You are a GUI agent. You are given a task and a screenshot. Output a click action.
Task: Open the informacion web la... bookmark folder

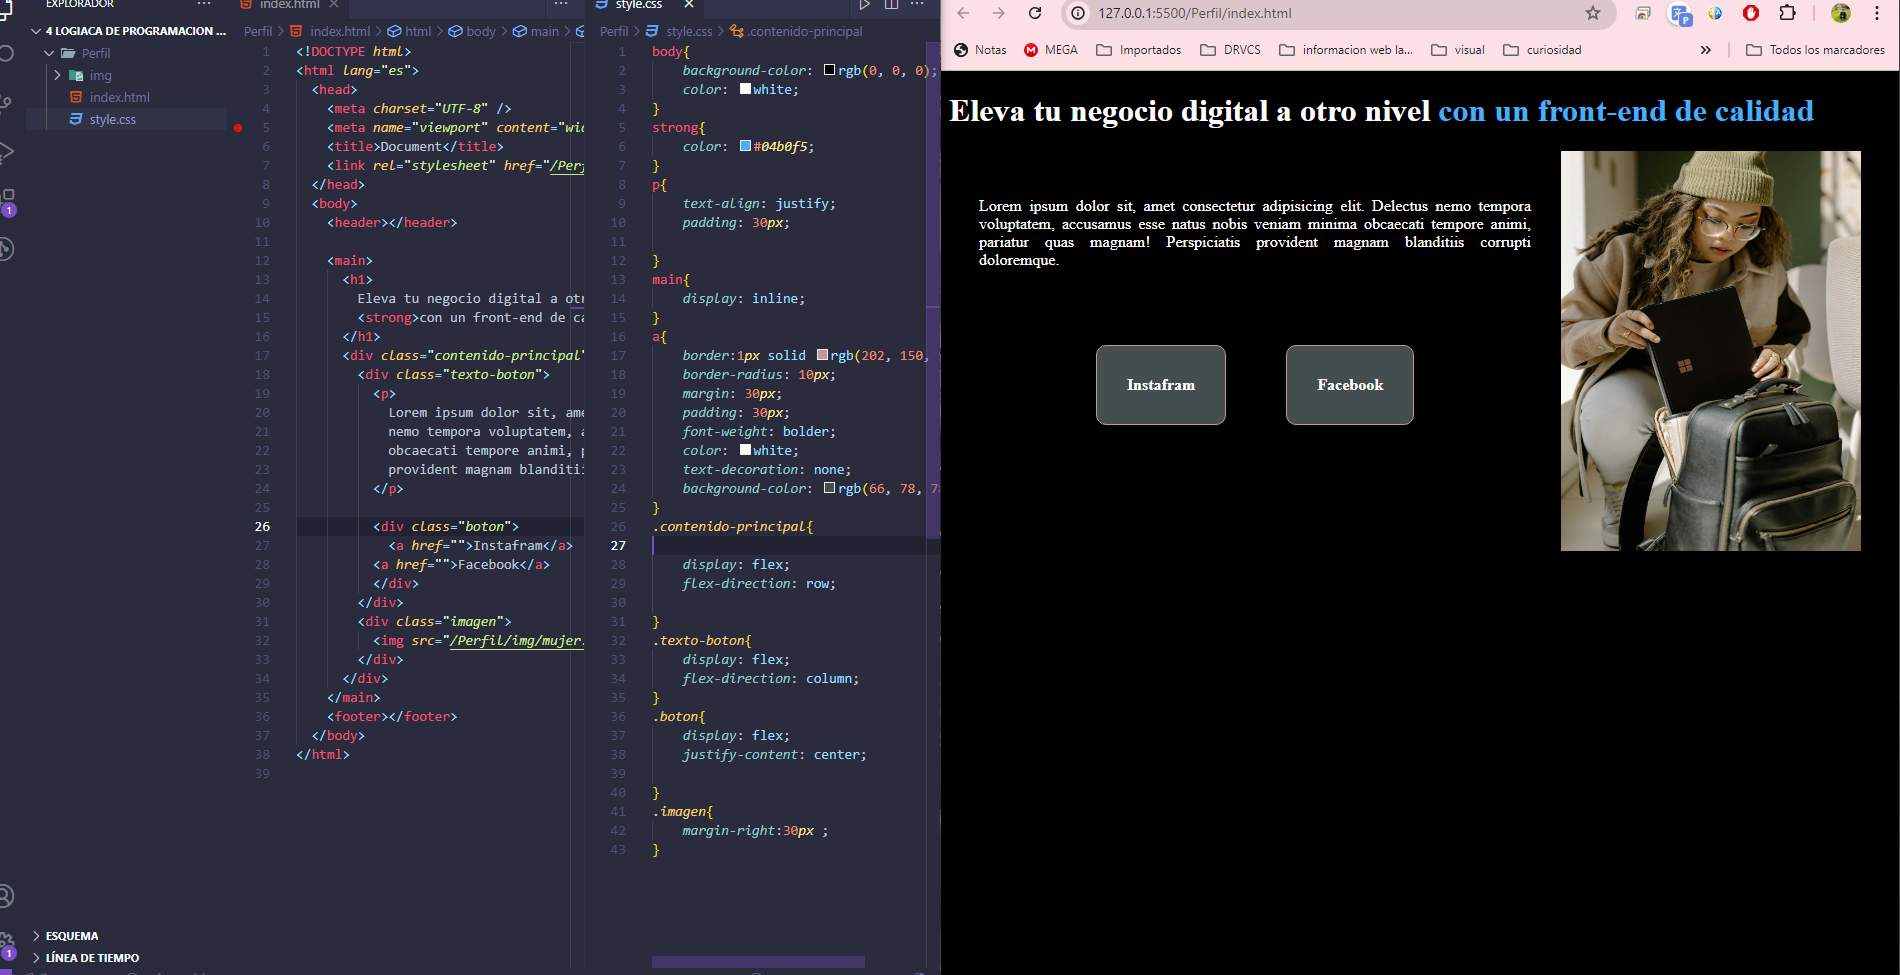(x=1346, y=50)
